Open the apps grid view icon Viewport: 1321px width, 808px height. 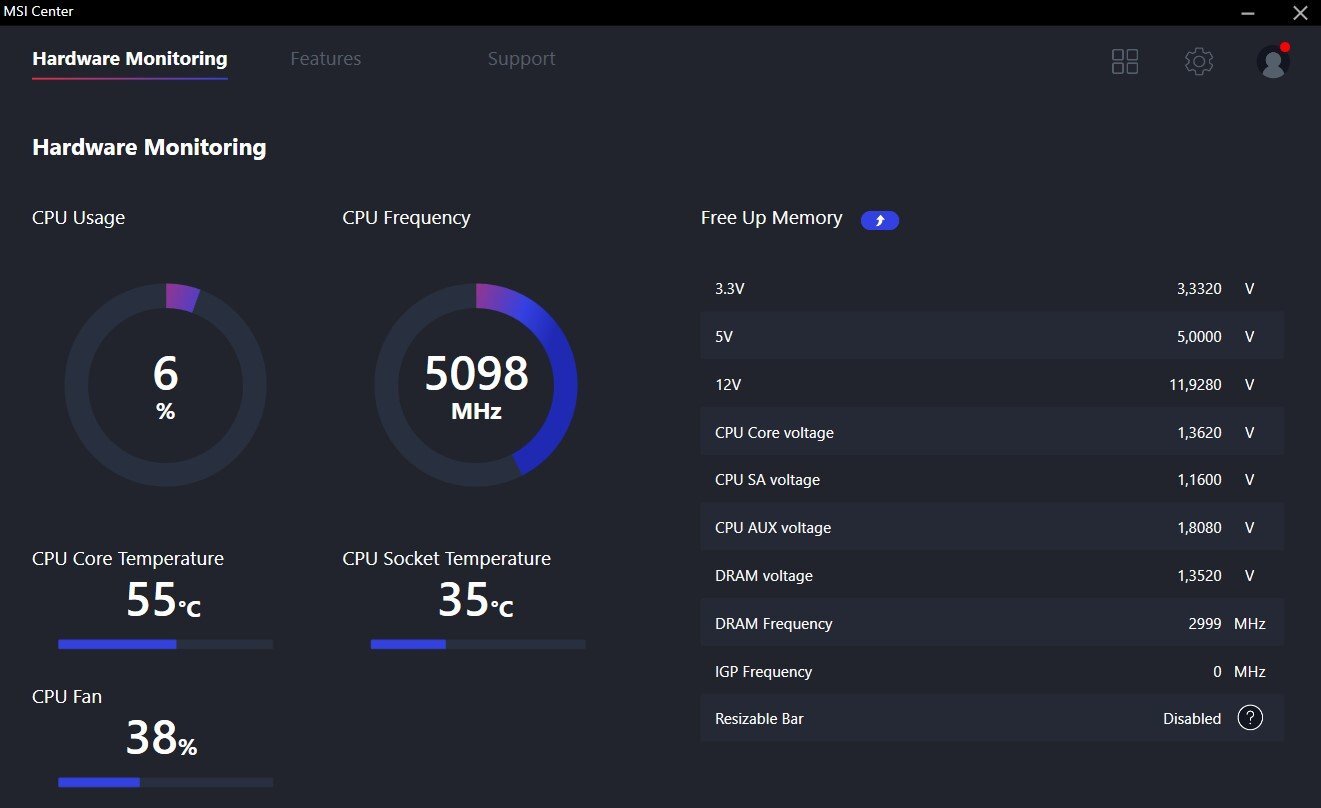click(x=1125, y=61)
